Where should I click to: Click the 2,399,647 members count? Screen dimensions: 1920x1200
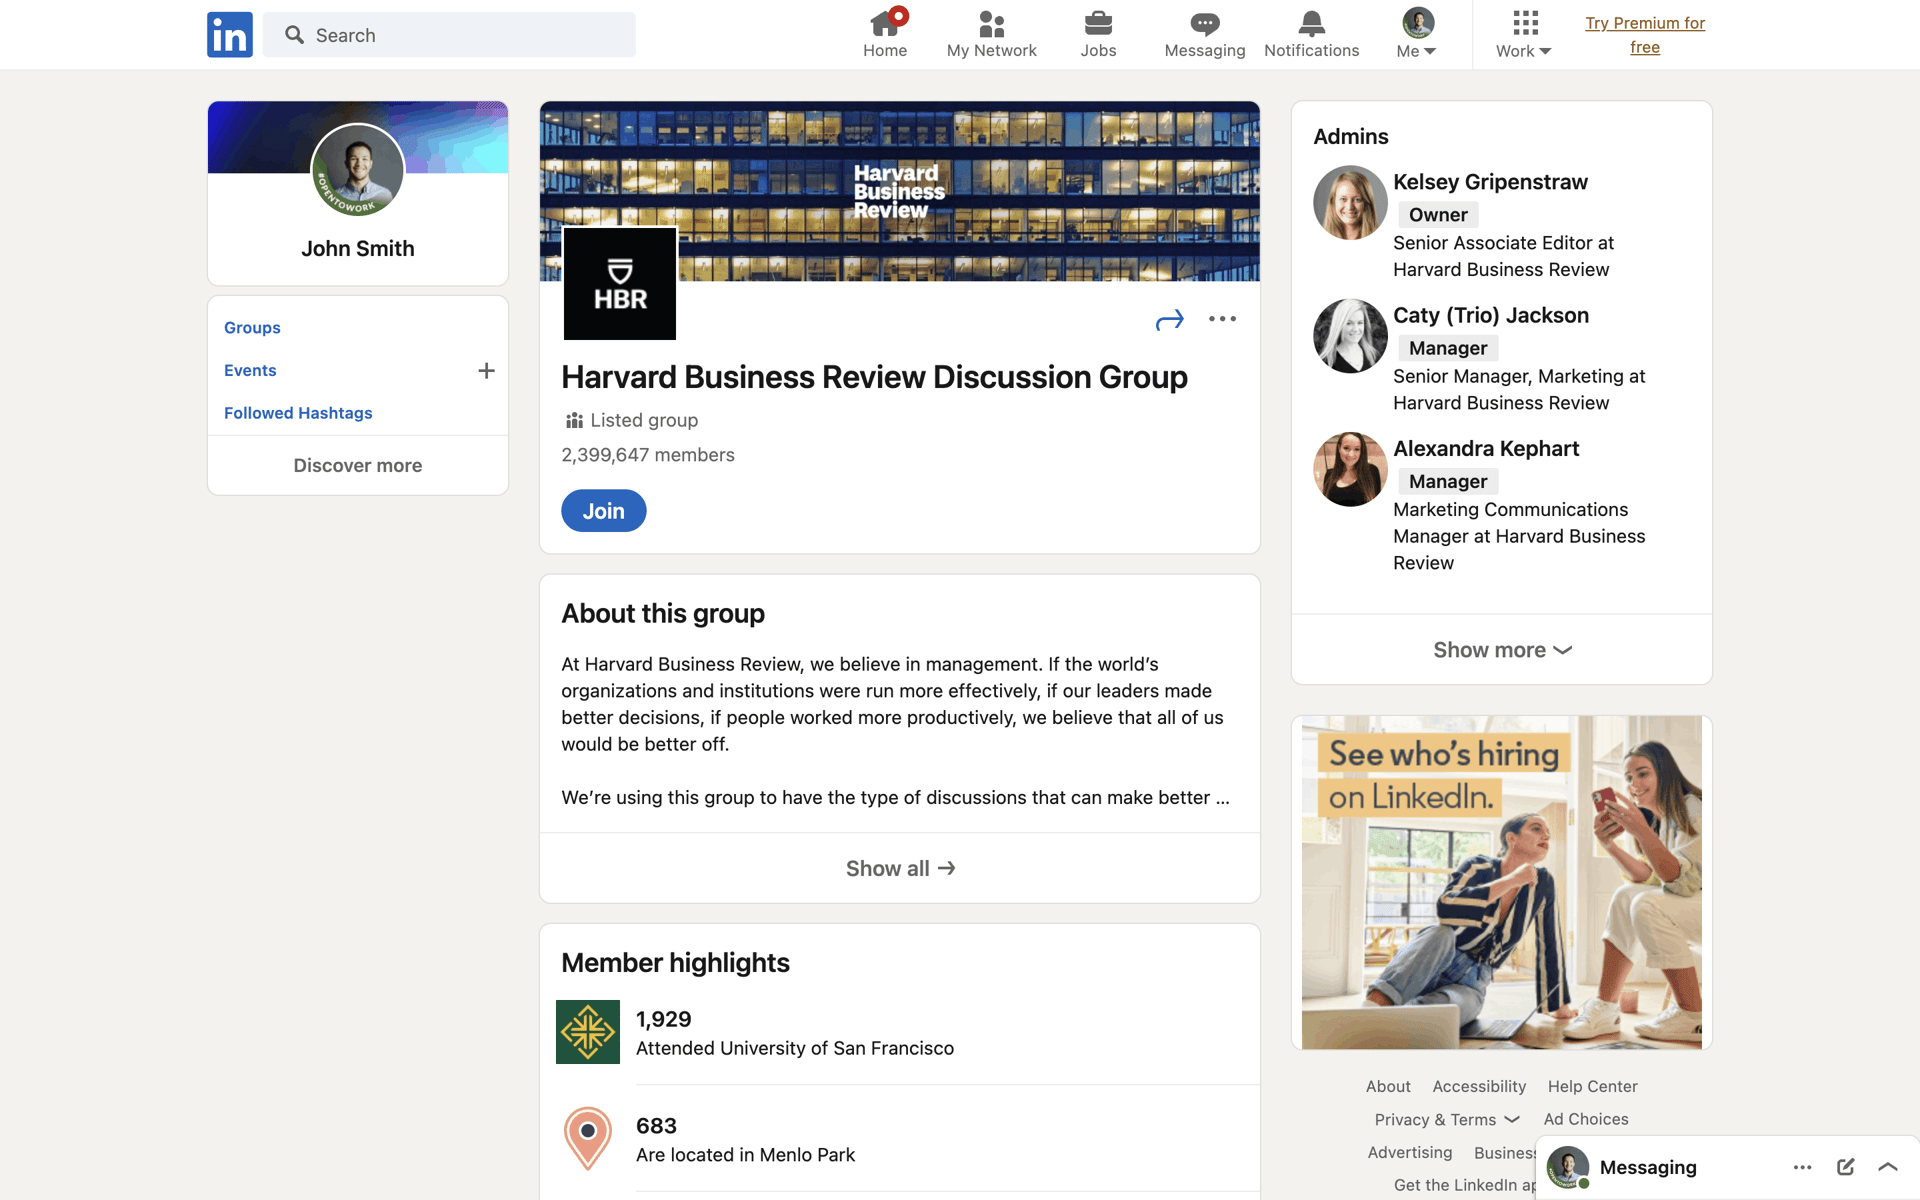pos(648,455)
